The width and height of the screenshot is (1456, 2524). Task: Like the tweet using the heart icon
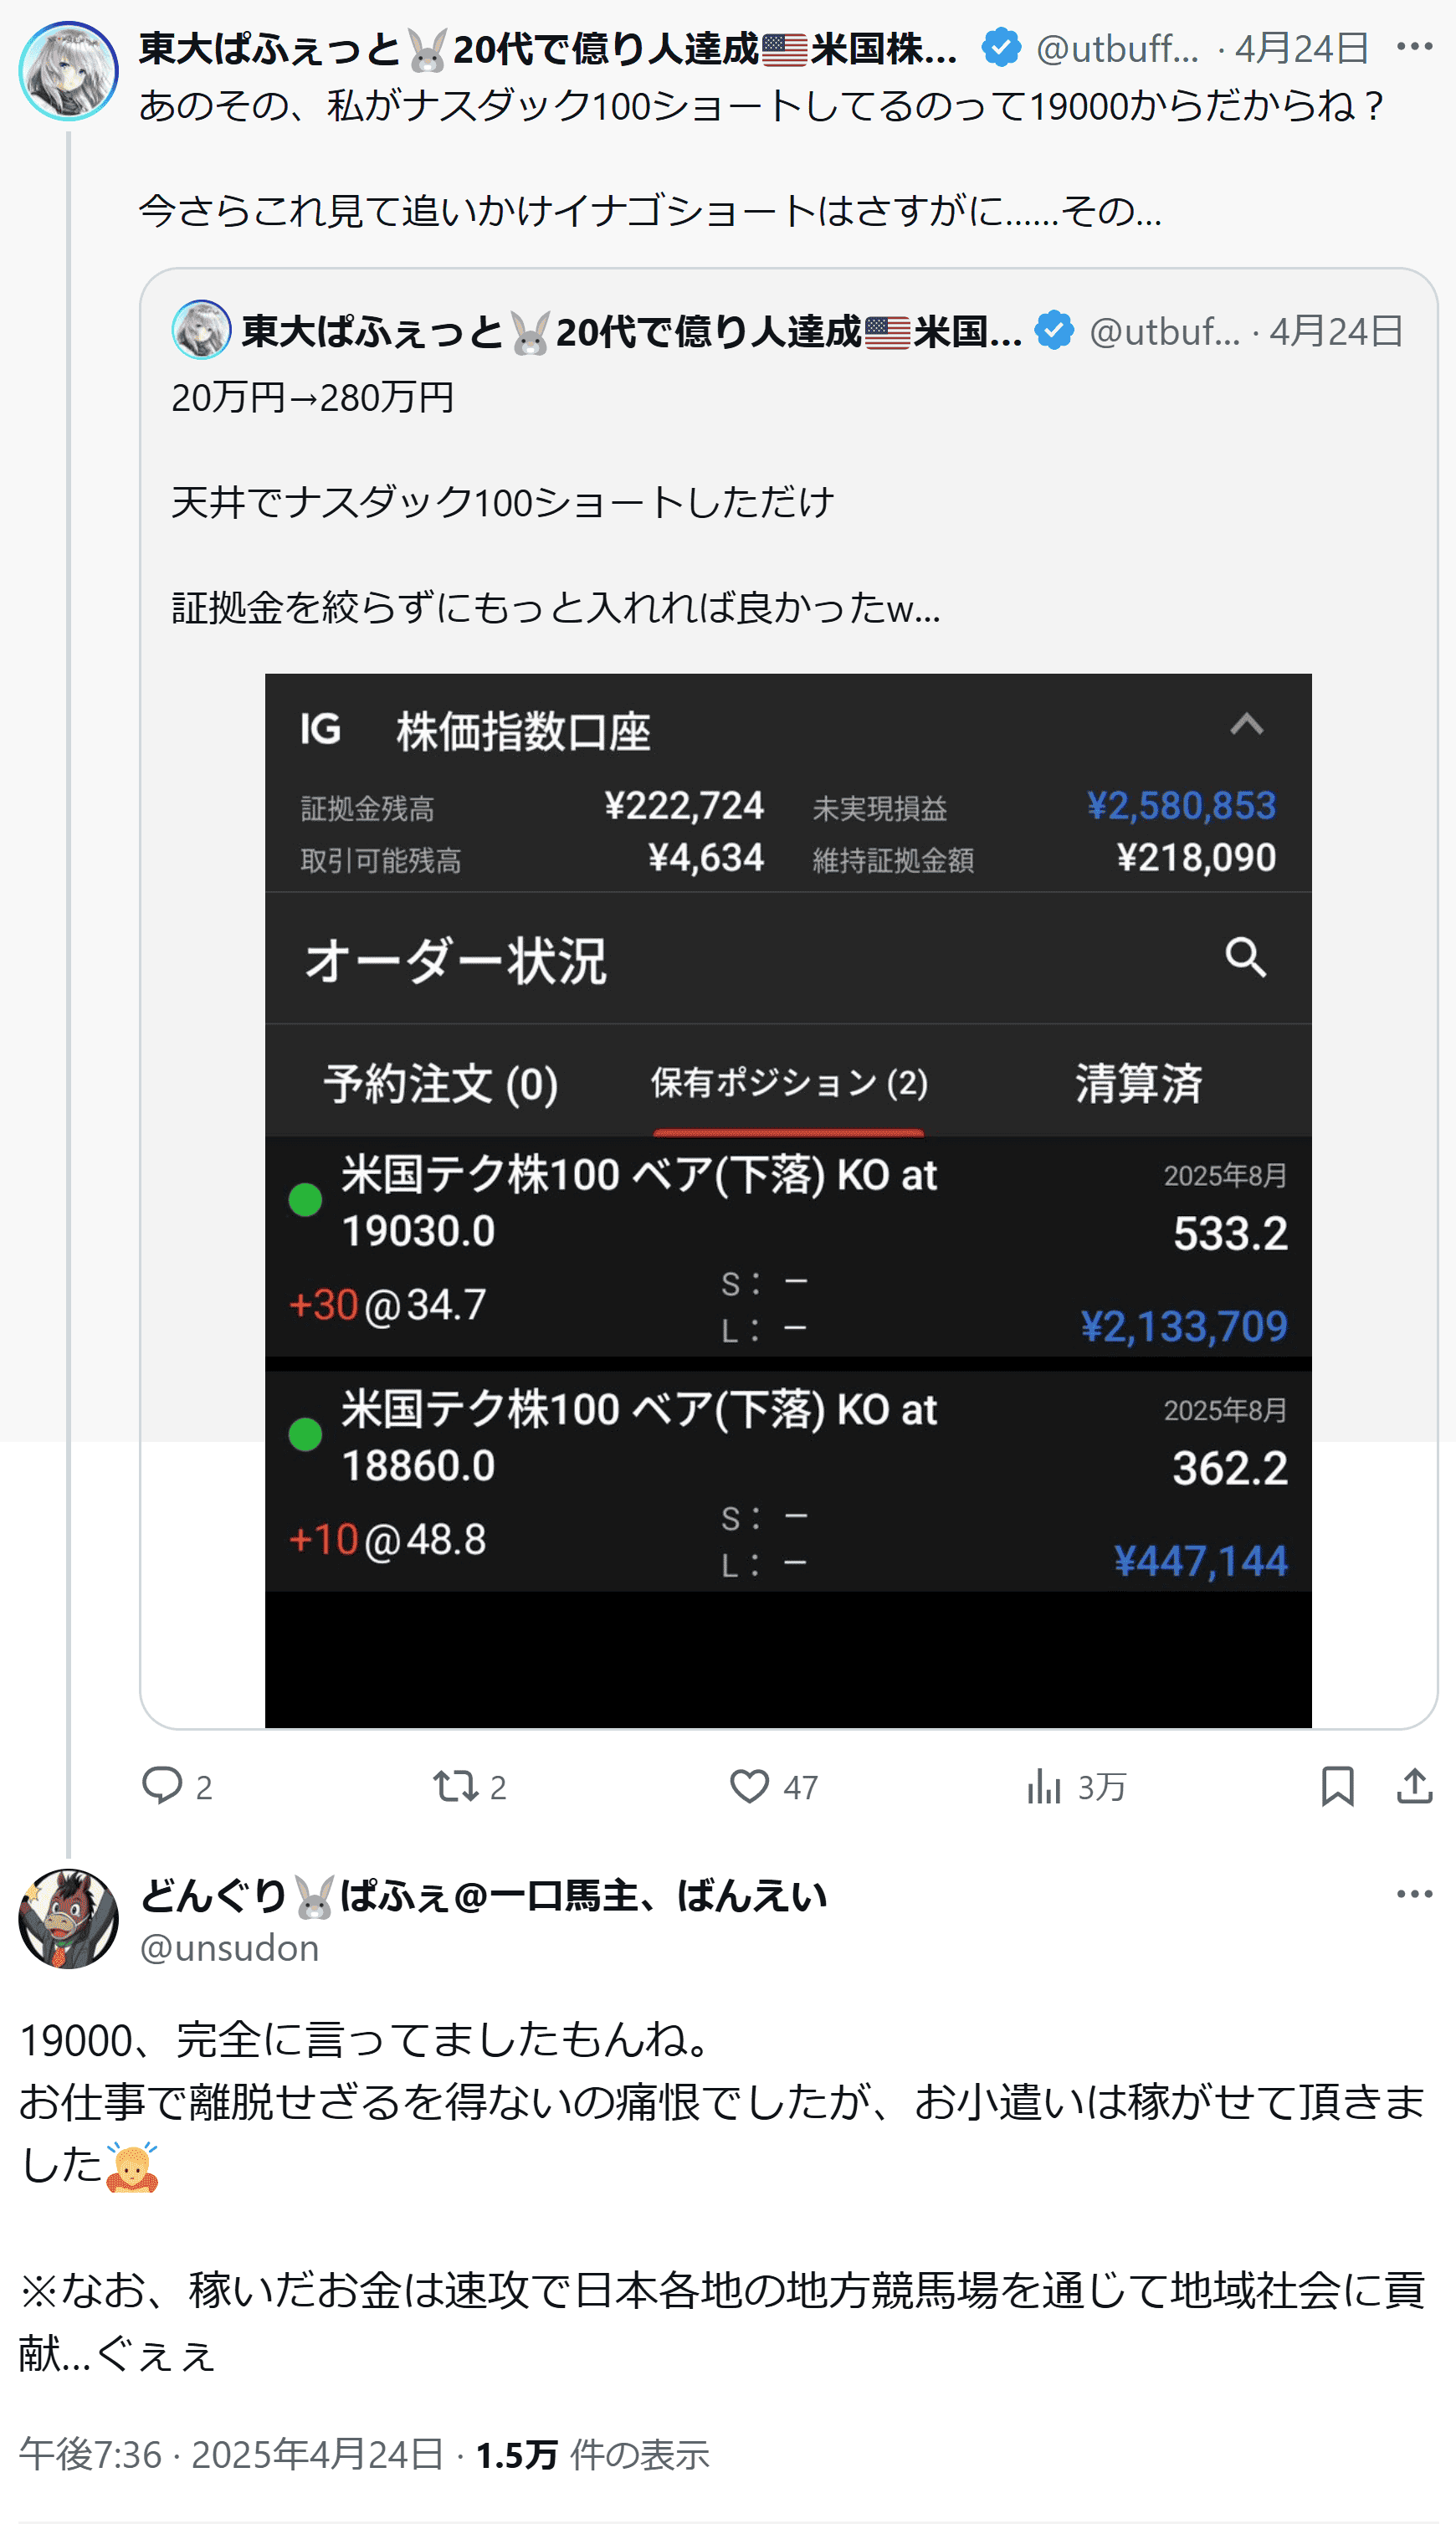click(749, 1785)
